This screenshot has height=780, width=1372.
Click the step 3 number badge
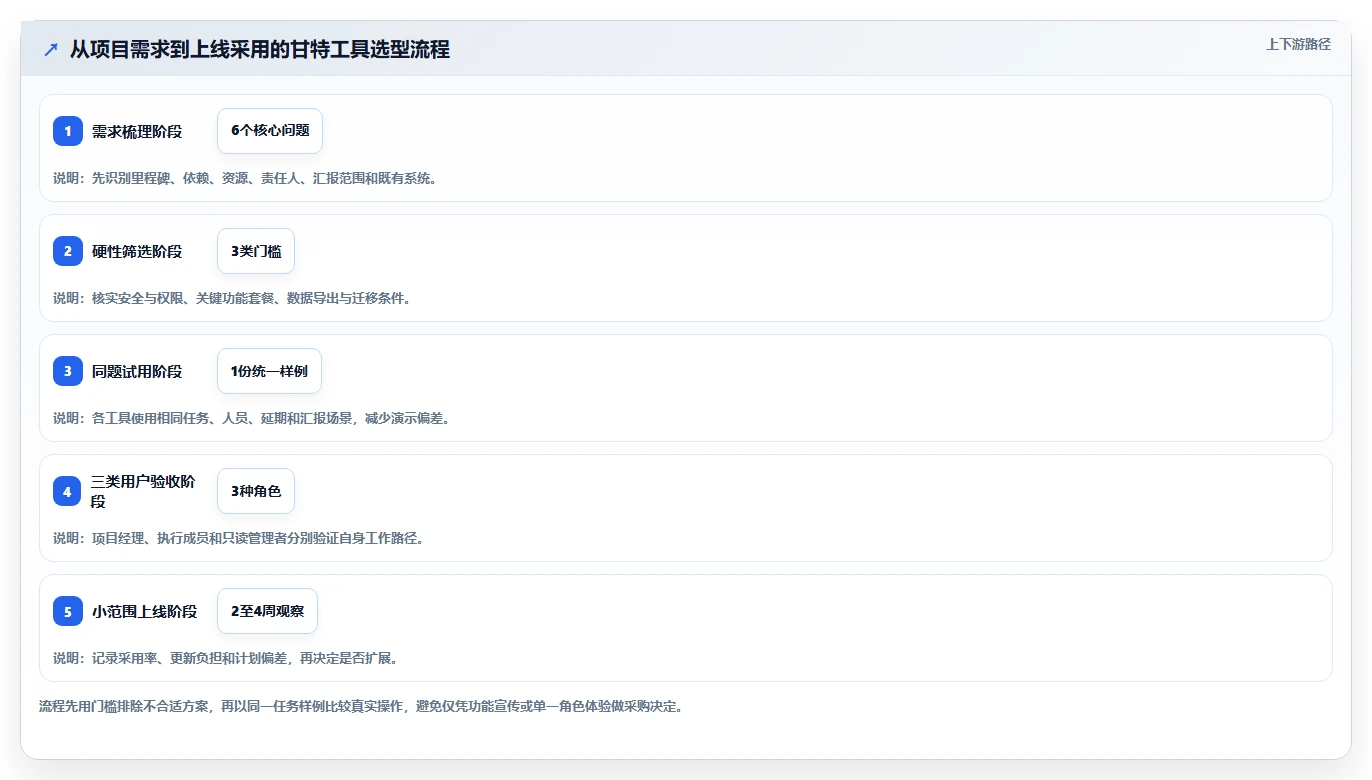68,371
